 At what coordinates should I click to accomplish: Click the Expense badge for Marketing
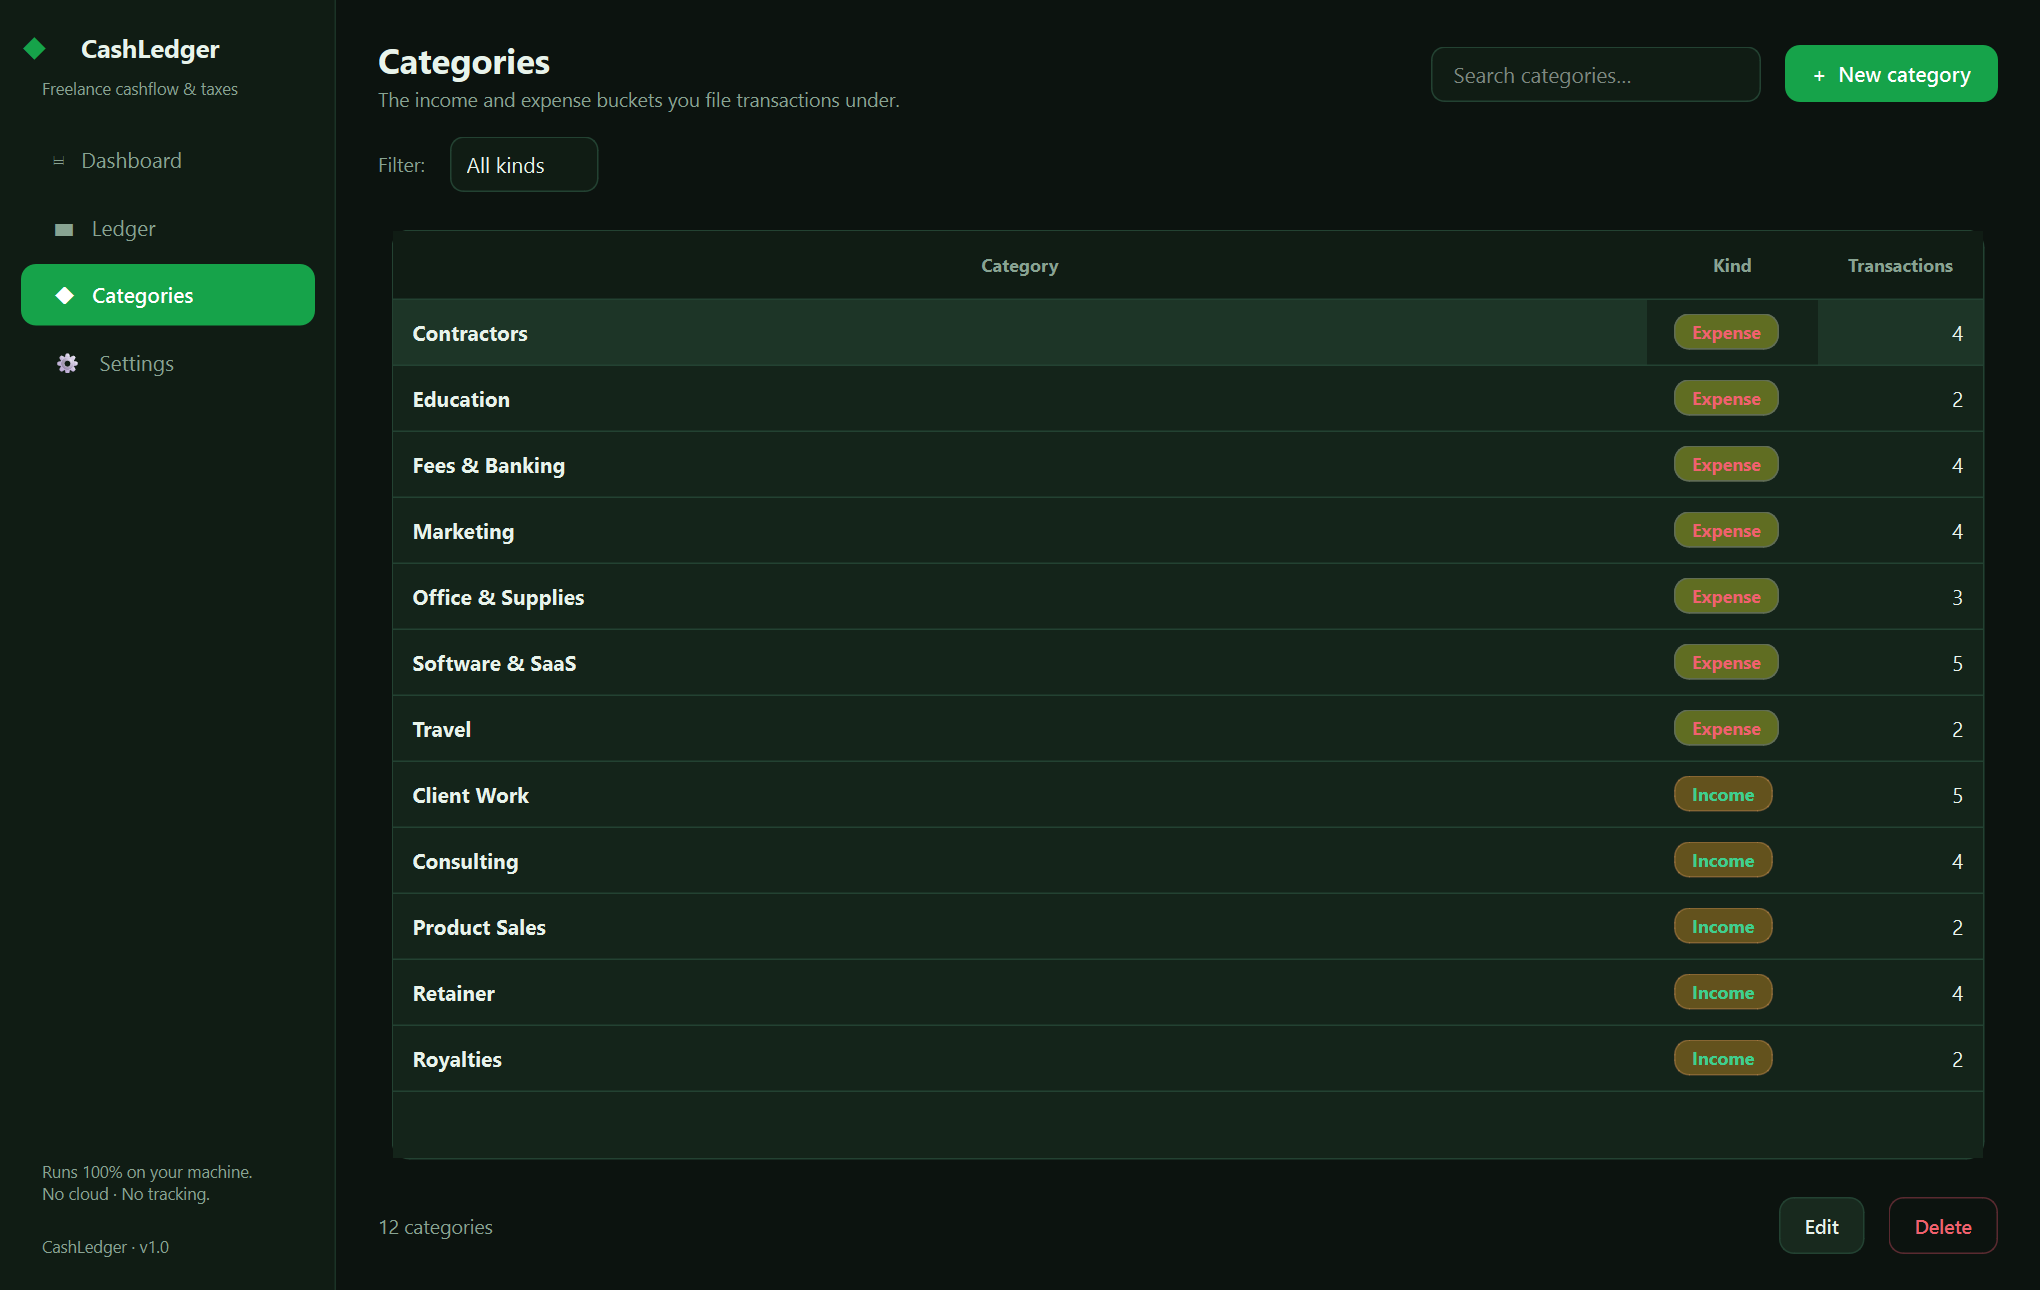(x=1726, y=530)
